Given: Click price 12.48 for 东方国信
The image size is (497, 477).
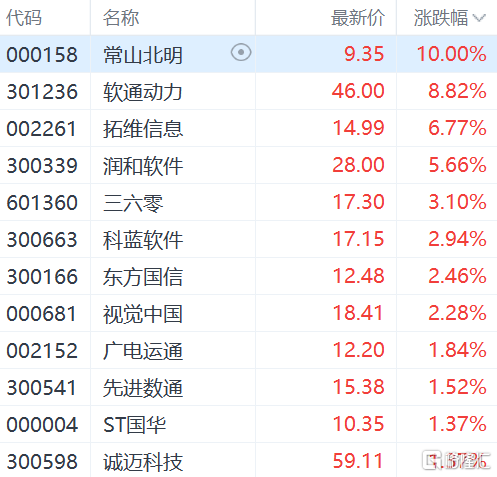Looking at the screenshot, I should point(359,276).
